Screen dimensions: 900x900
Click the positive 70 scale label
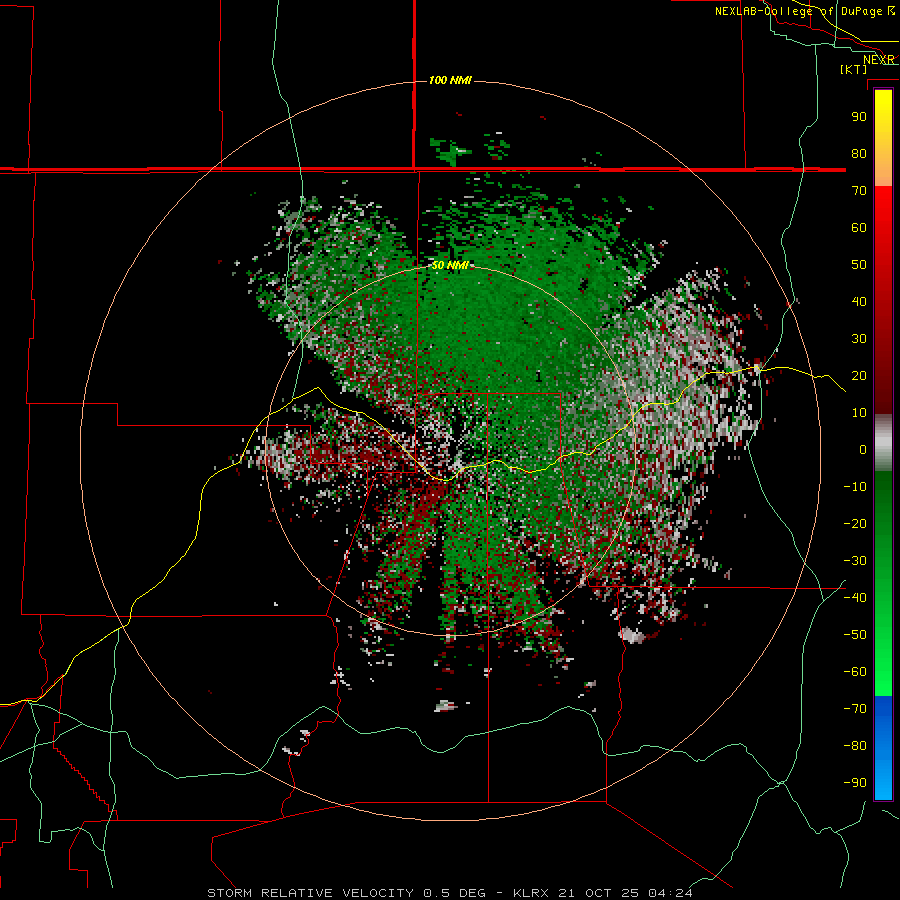pos(859,191)
